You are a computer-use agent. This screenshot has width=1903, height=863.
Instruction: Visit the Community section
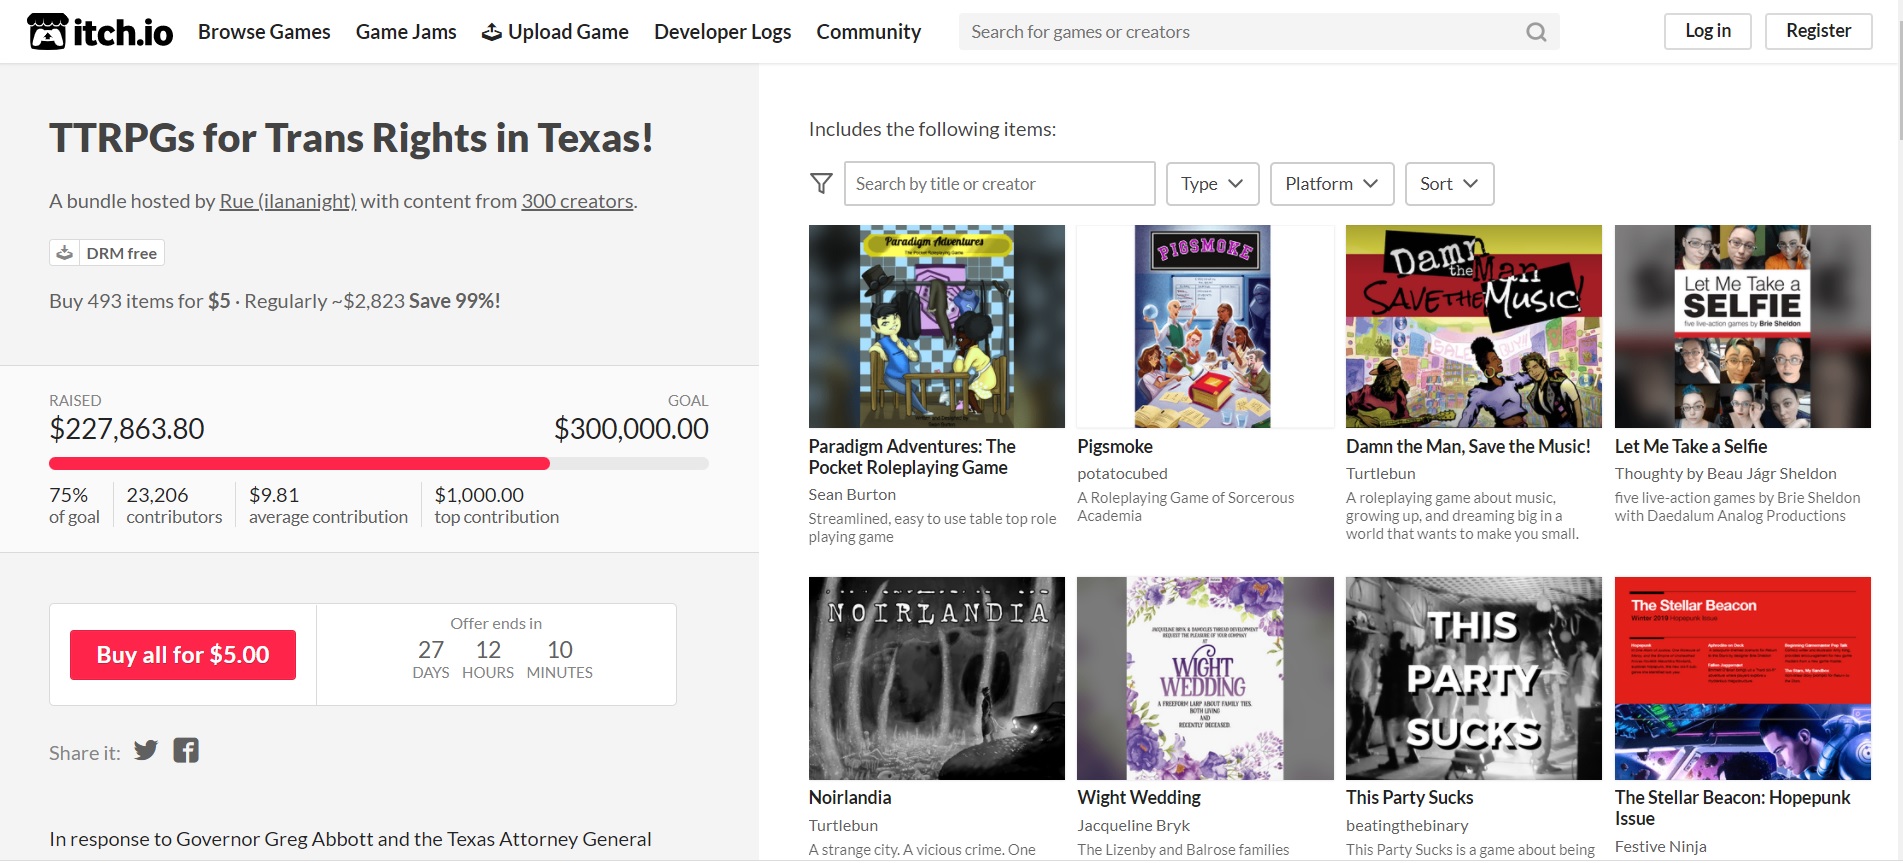click(x=868, y=32)
